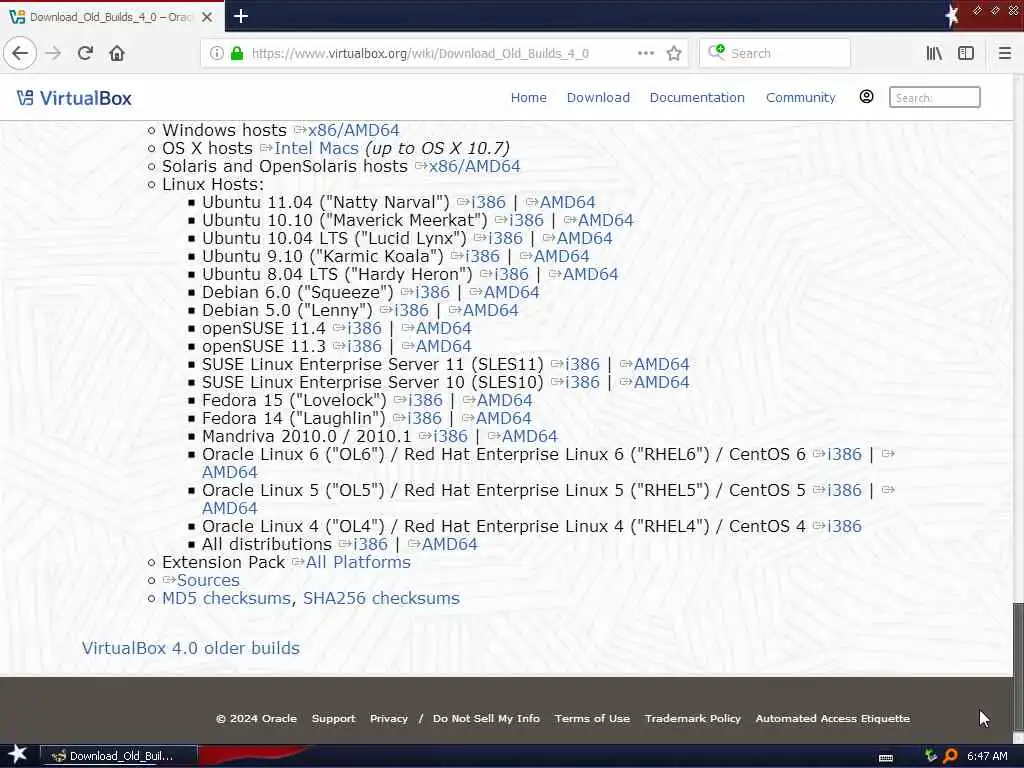Reload the current page

[85, 53]
